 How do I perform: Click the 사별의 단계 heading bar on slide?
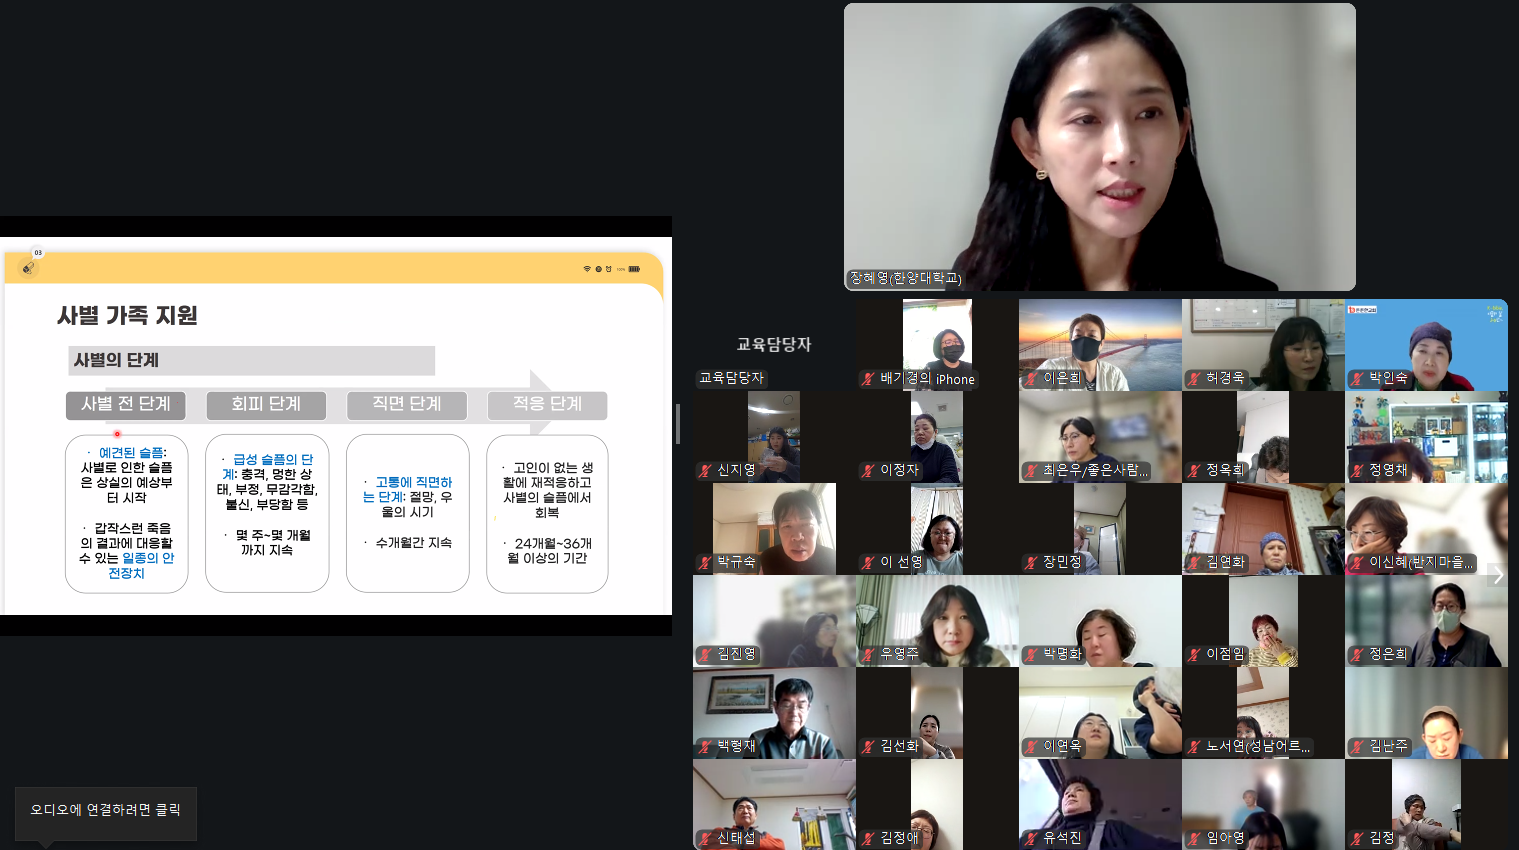pyautogui.click(x=251, y=360)
